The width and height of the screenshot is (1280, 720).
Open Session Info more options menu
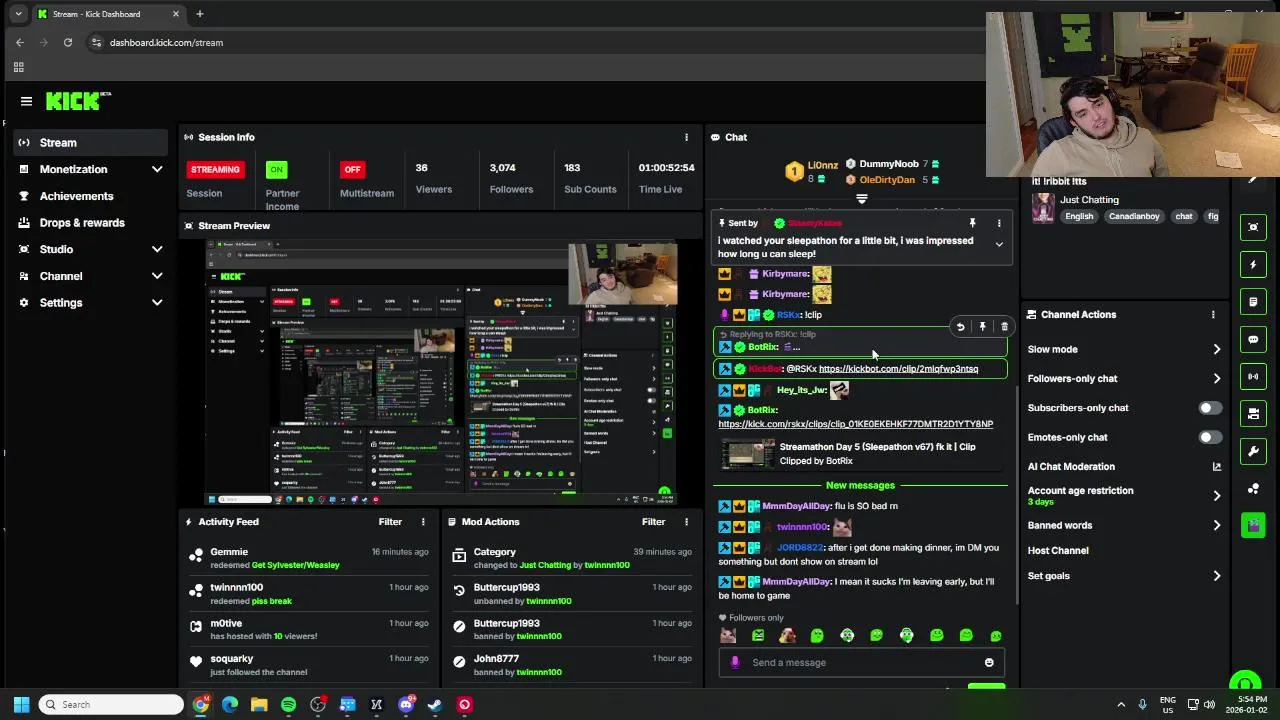click(686, 137)
